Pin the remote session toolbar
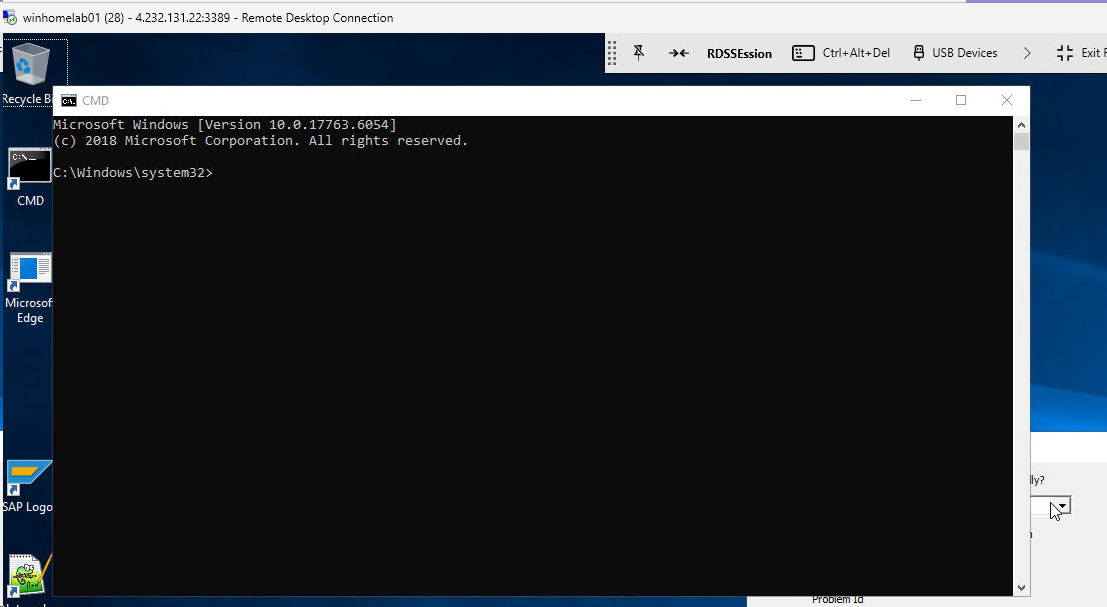1107x607 pixels. pyautogui.click(x=639, y=53)
